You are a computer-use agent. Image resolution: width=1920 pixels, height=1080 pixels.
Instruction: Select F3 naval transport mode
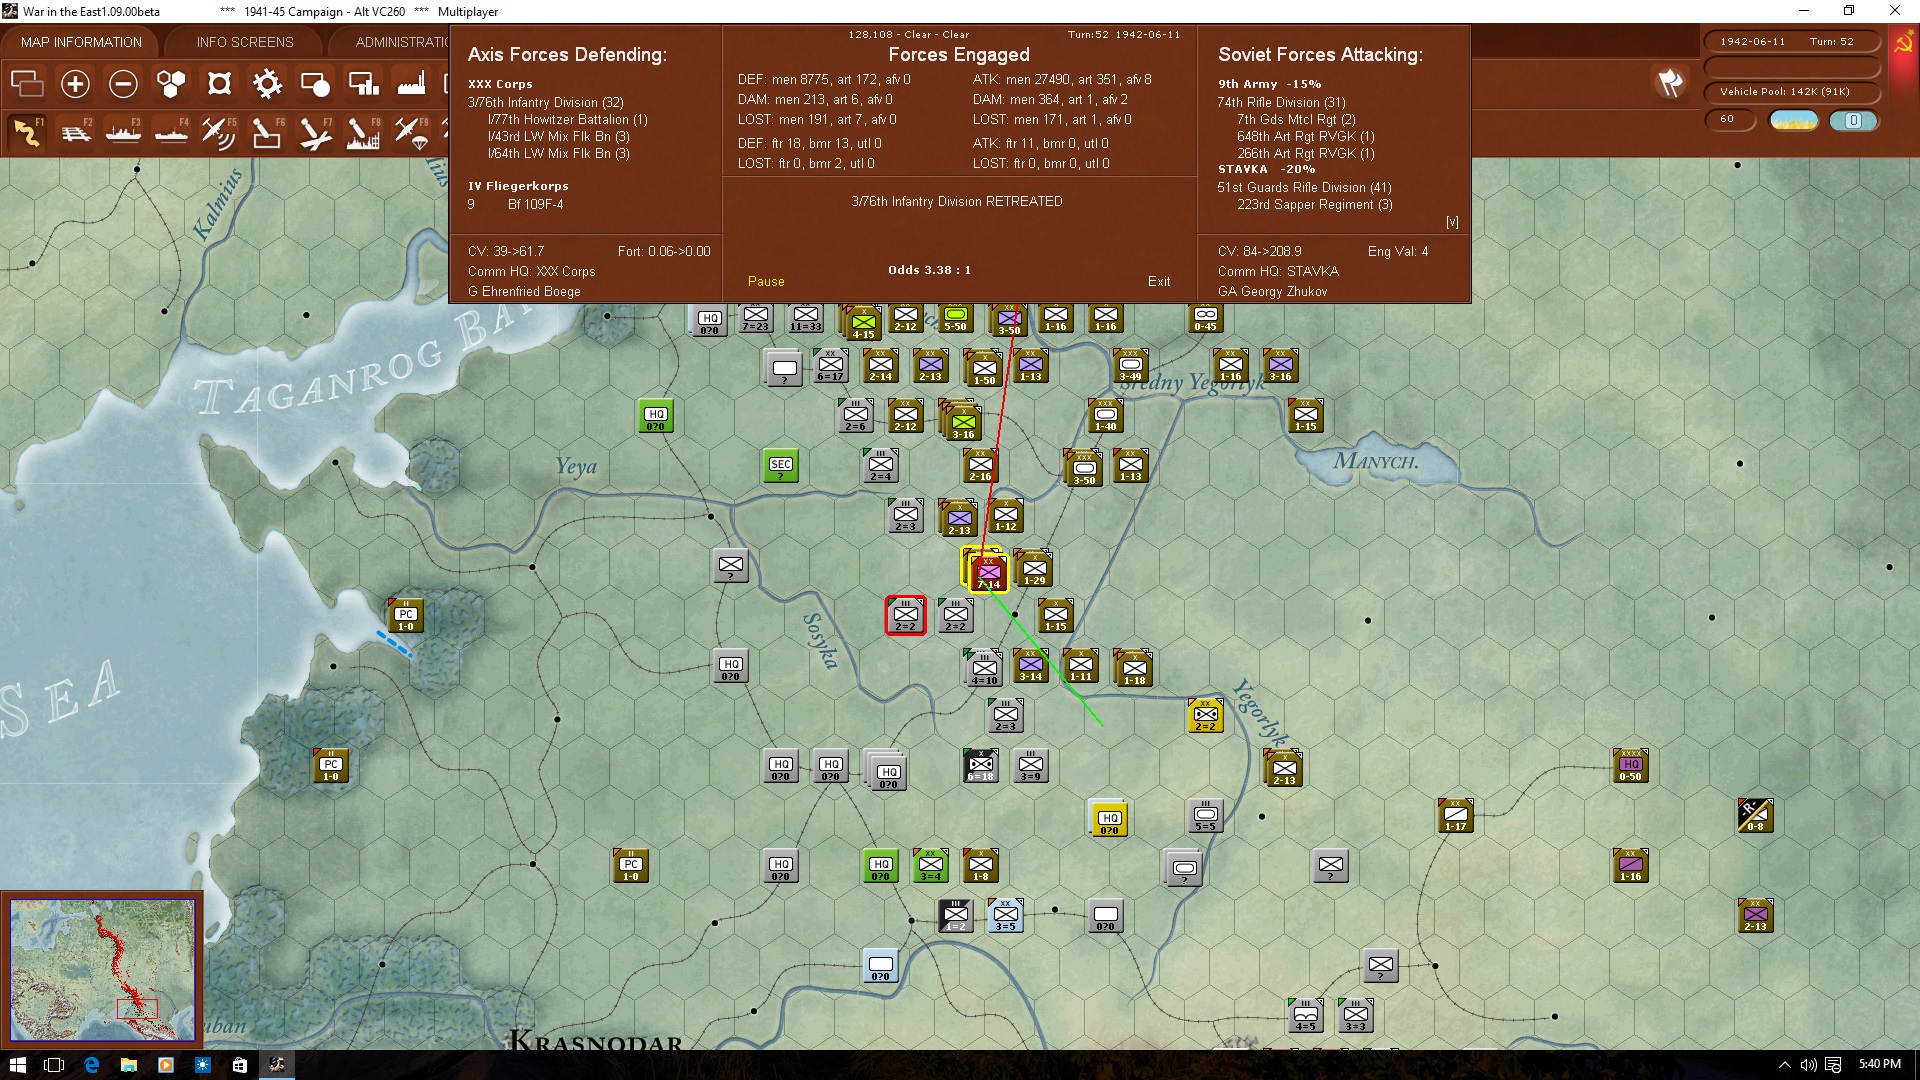click(x=123, y=132)
